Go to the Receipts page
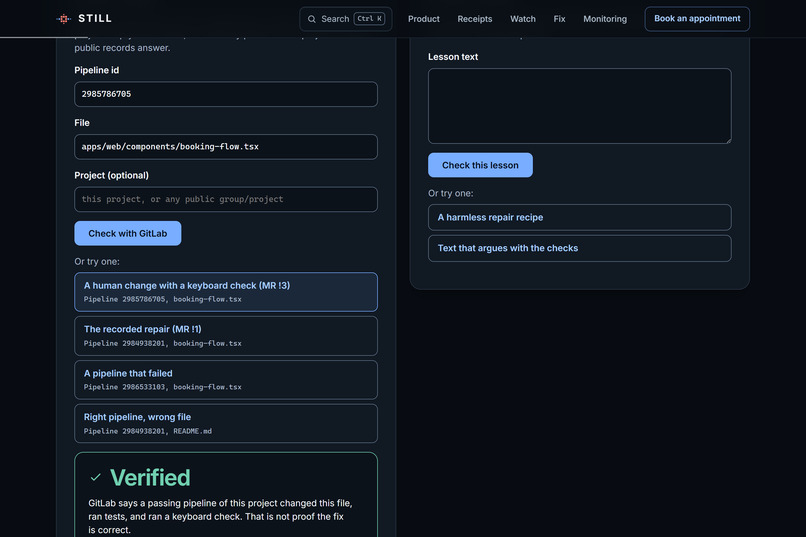 (x=474, y=19)
